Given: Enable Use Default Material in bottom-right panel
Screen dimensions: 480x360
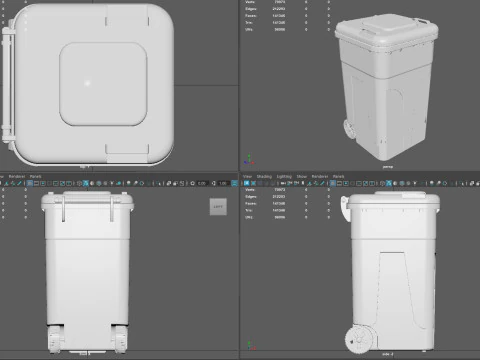Looking at the screenshot, I should pyautogui.click(x=395, y=183).
